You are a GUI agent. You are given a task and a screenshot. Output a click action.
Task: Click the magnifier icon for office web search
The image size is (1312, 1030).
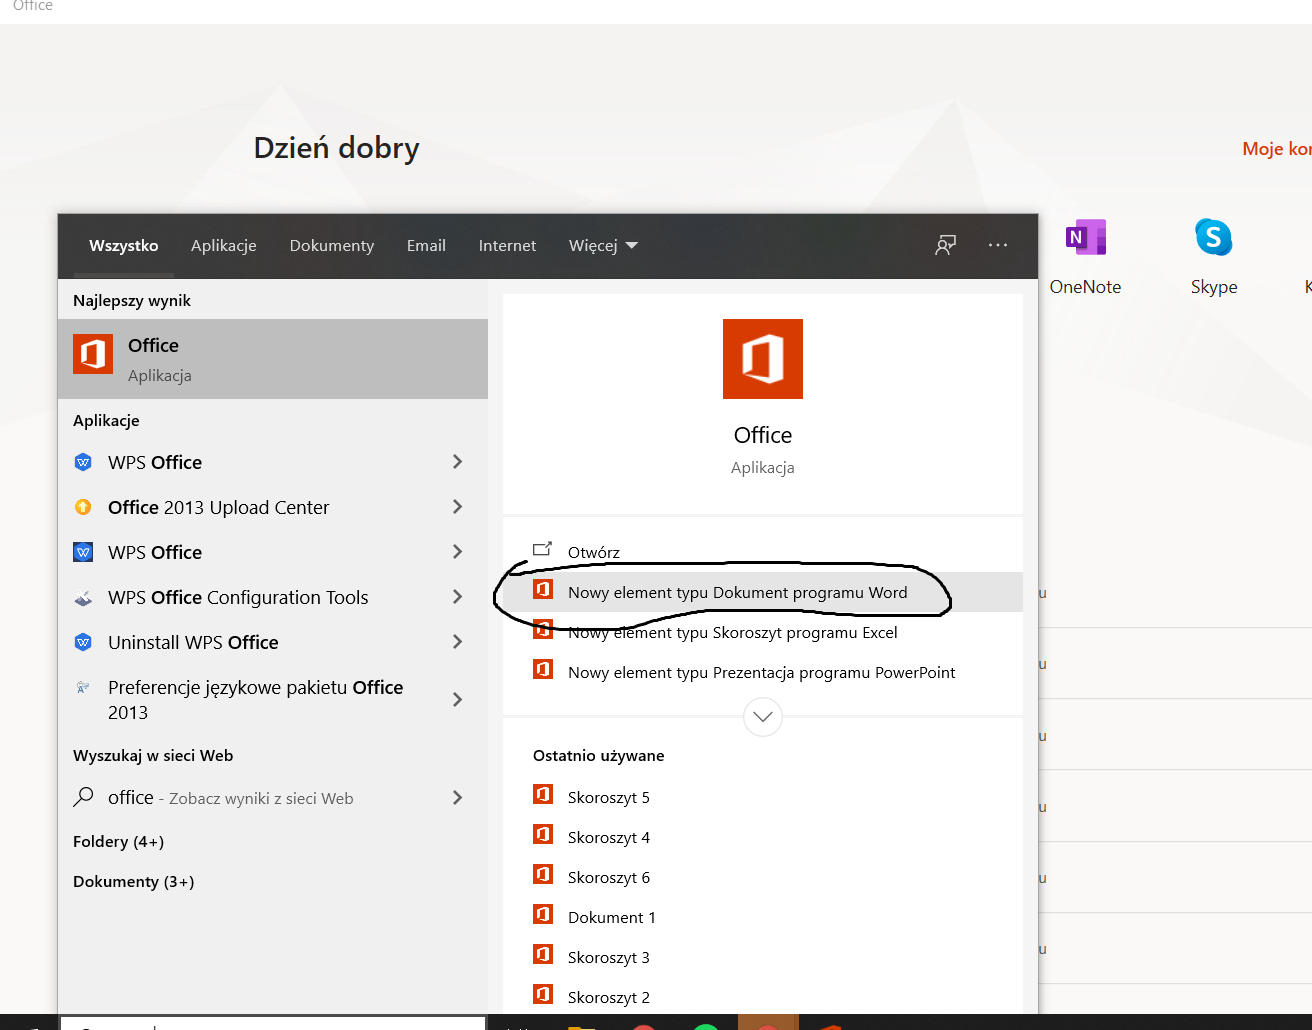coord(83,797)
